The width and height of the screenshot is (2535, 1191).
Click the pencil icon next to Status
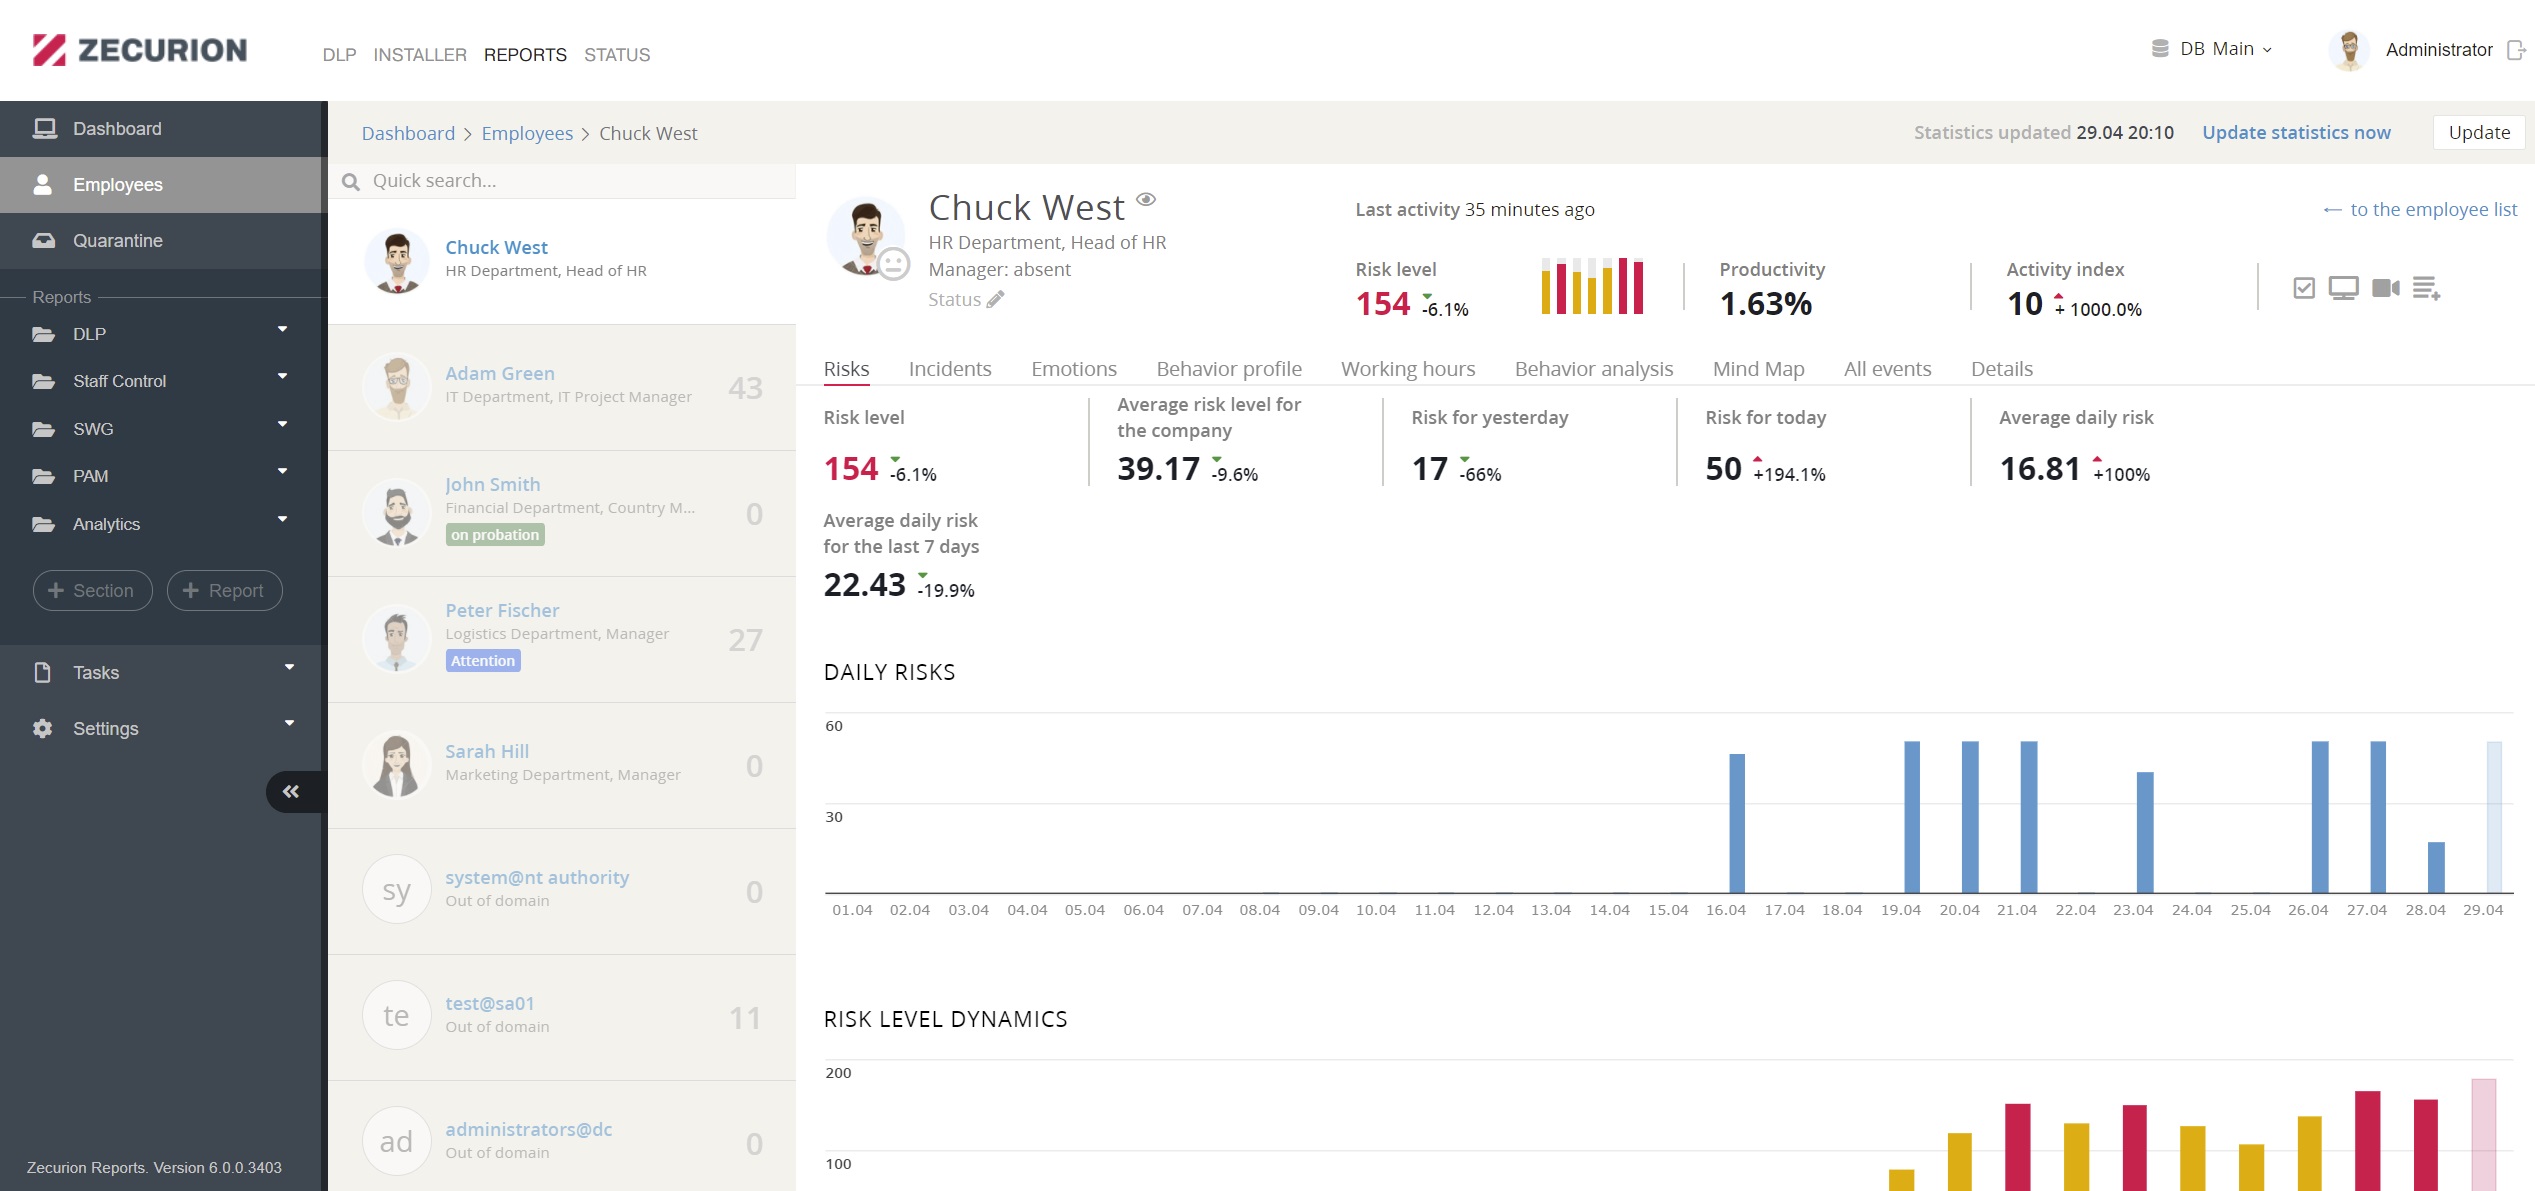tap(995, 299)
